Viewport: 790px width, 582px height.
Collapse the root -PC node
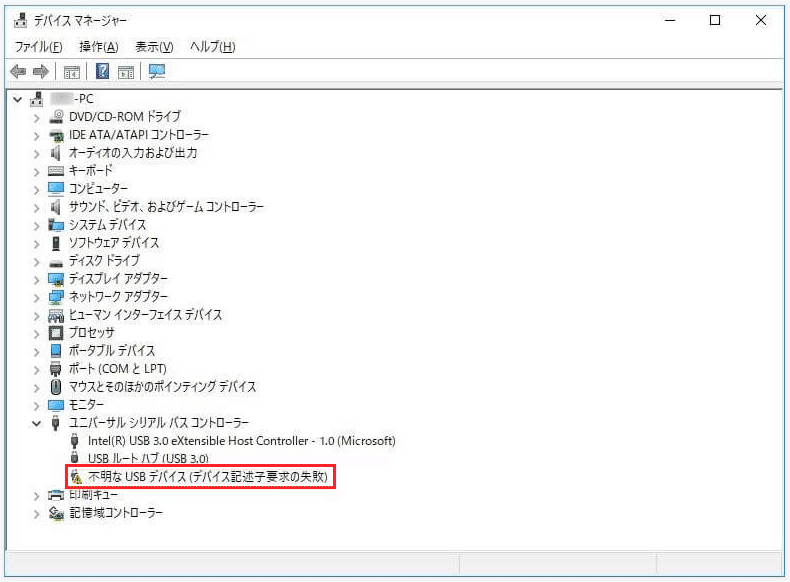pyautogui.click(x=18, y=99)
